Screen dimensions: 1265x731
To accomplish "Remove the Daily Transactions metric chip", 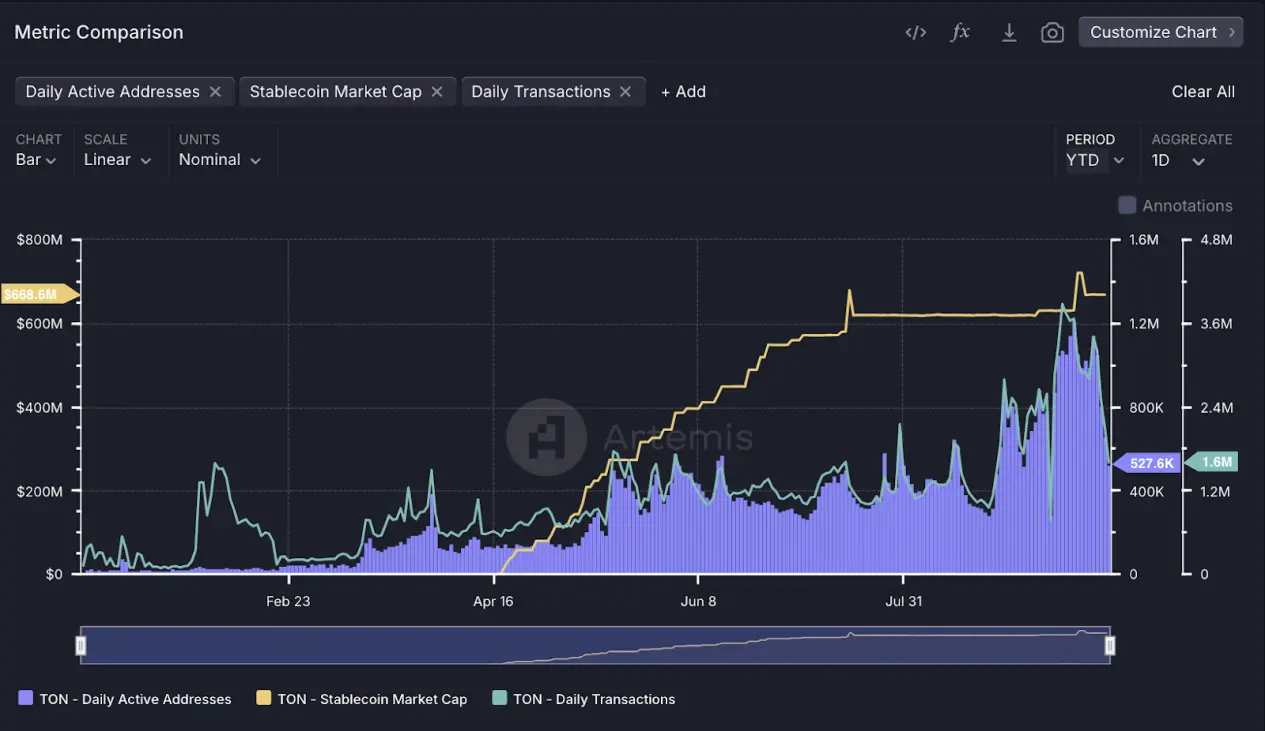I will click(625, 91).
